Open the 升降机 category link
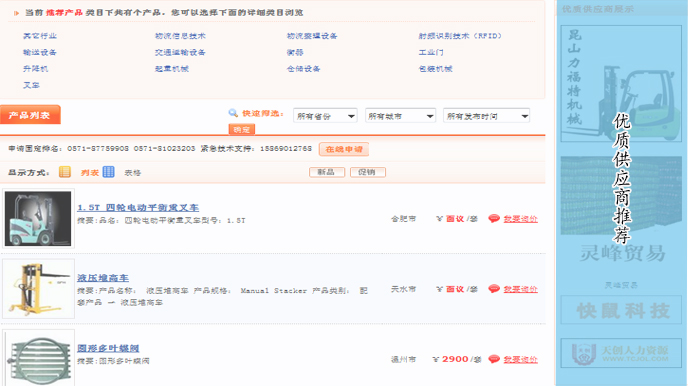This screenshot has height=386, width=688. pos(36,69)
